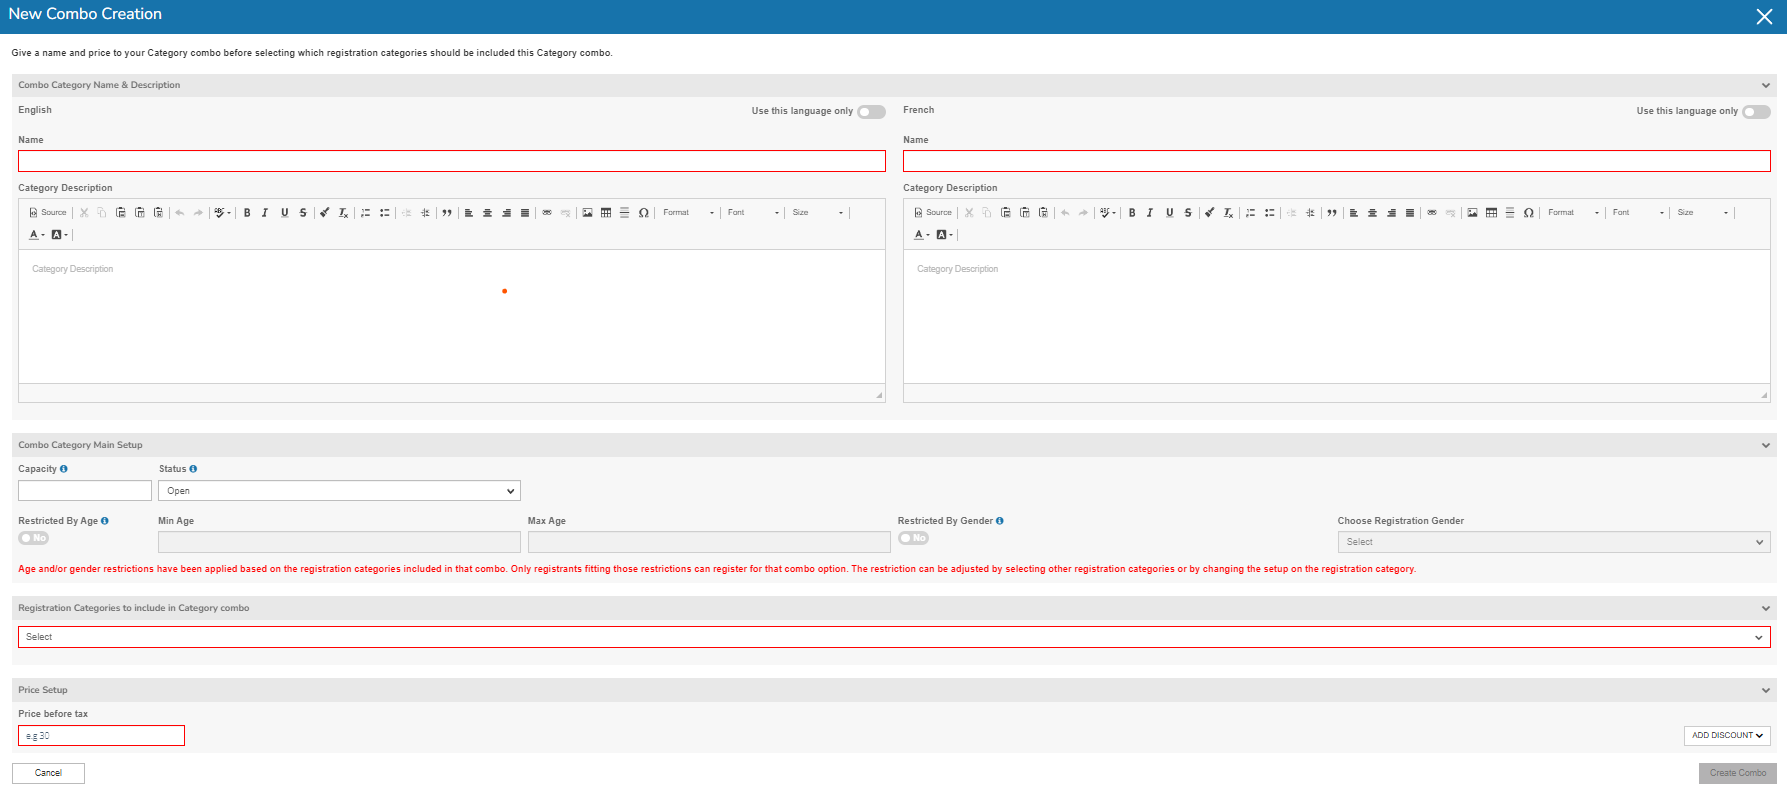Click Bold in the English description editor

pos(247,213)
